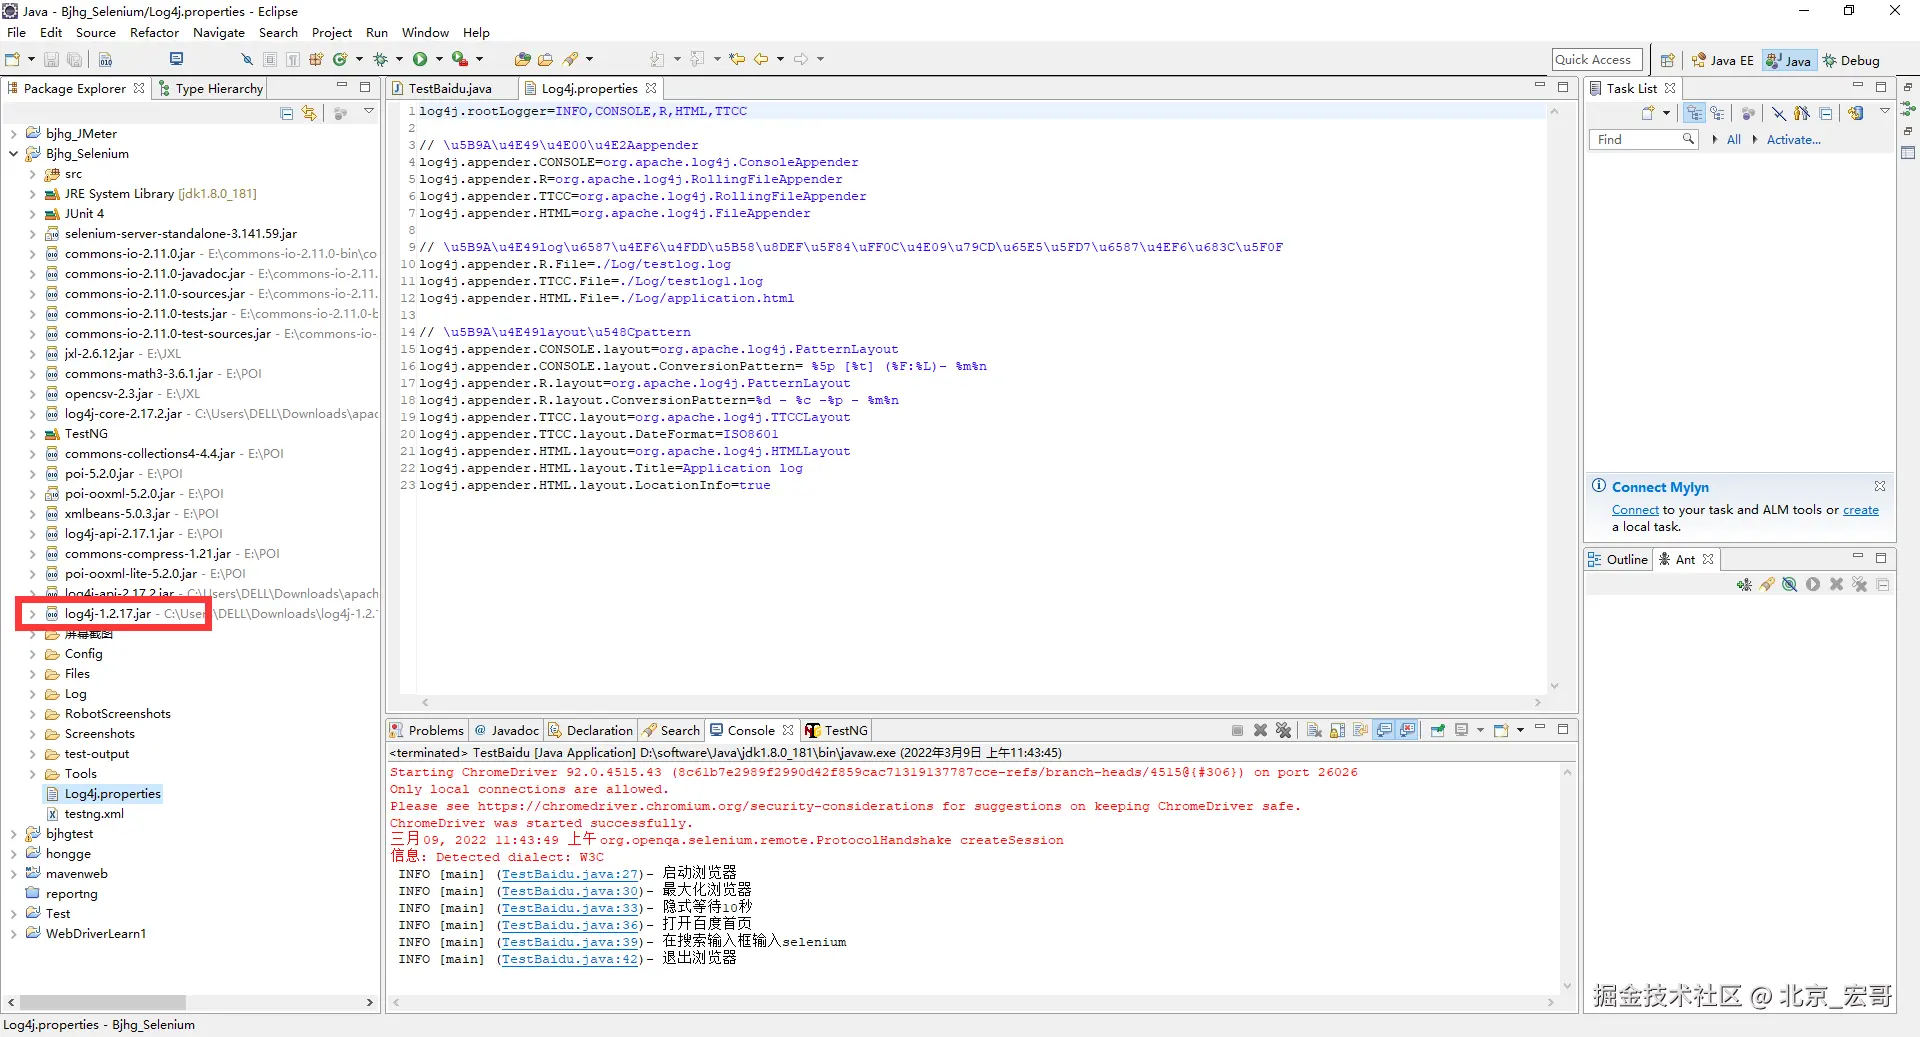Click the create link in Connect Mylyn

click(x=1861, y=510)
